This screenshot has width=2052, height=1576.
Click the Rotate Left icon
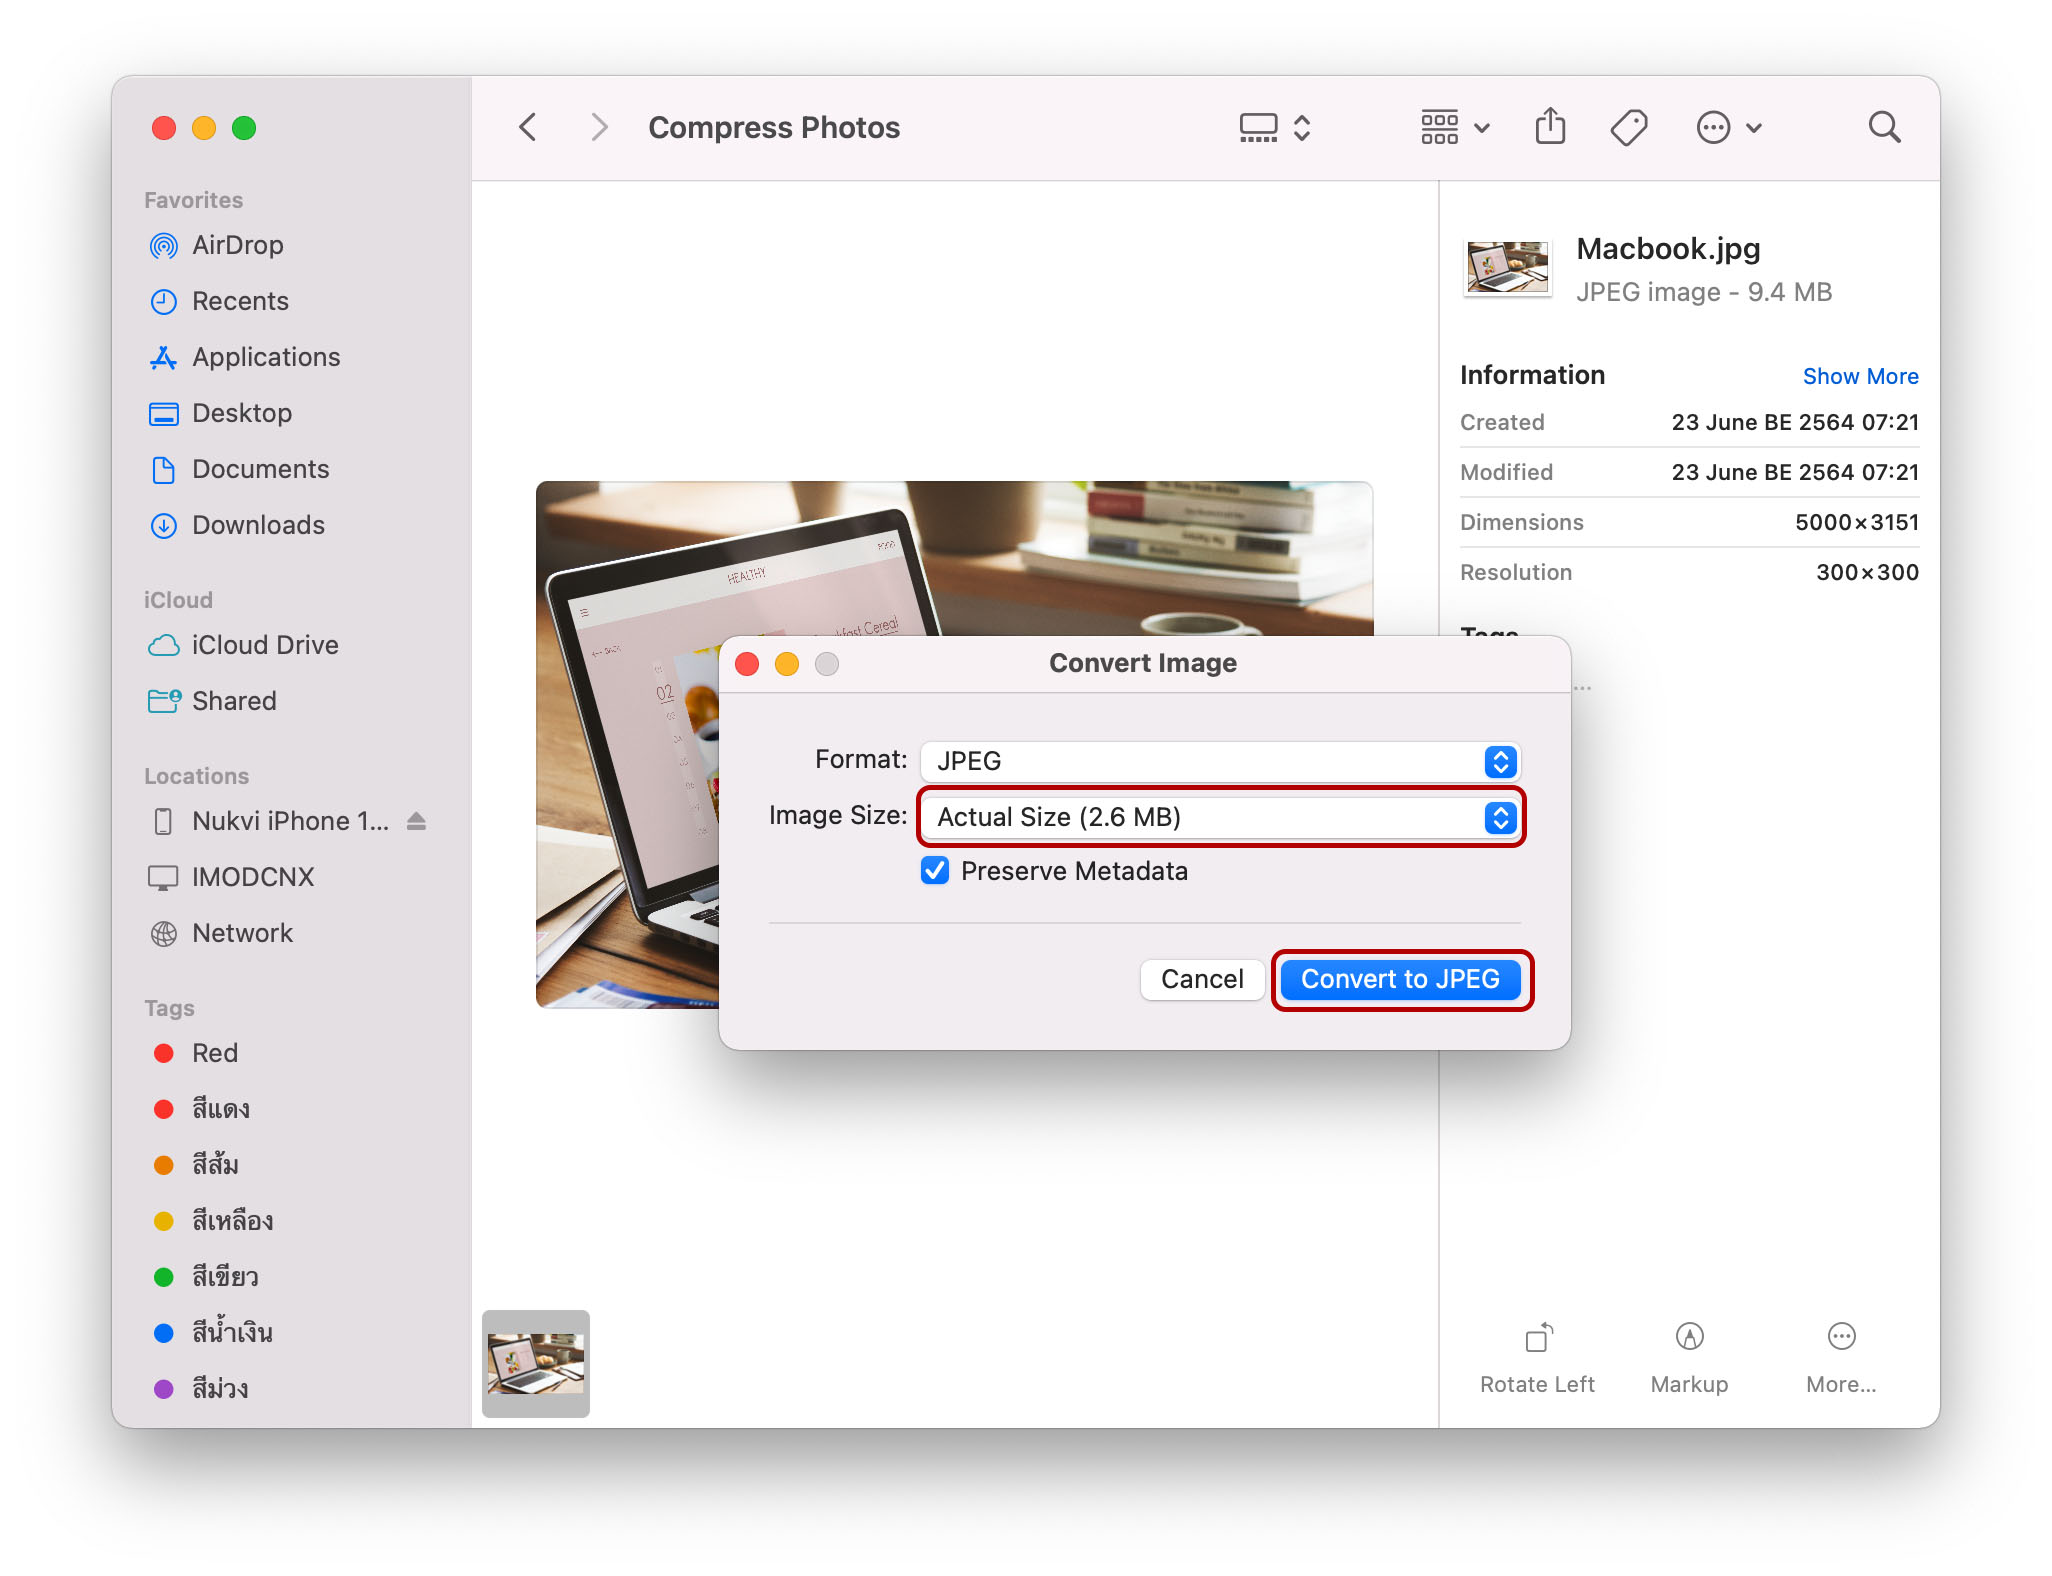tap(1538, 1338)
